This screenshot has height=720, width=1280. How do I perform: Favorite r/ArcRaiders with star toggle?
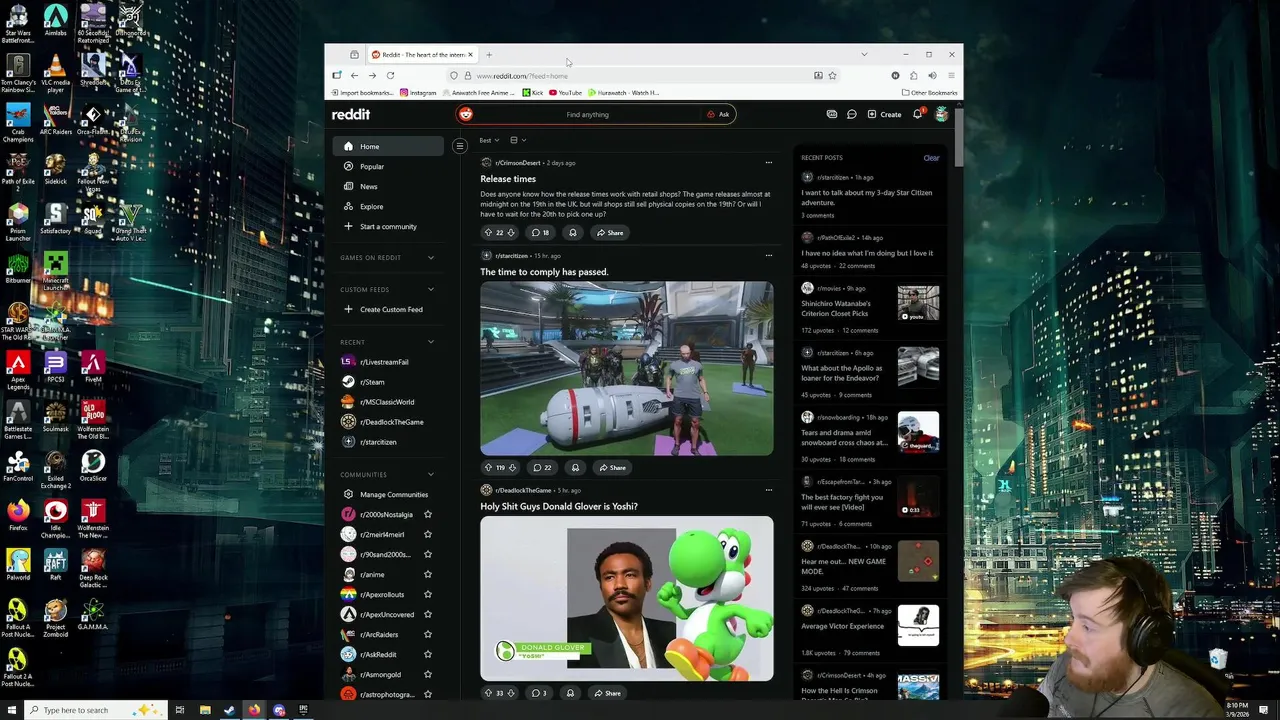427,634
